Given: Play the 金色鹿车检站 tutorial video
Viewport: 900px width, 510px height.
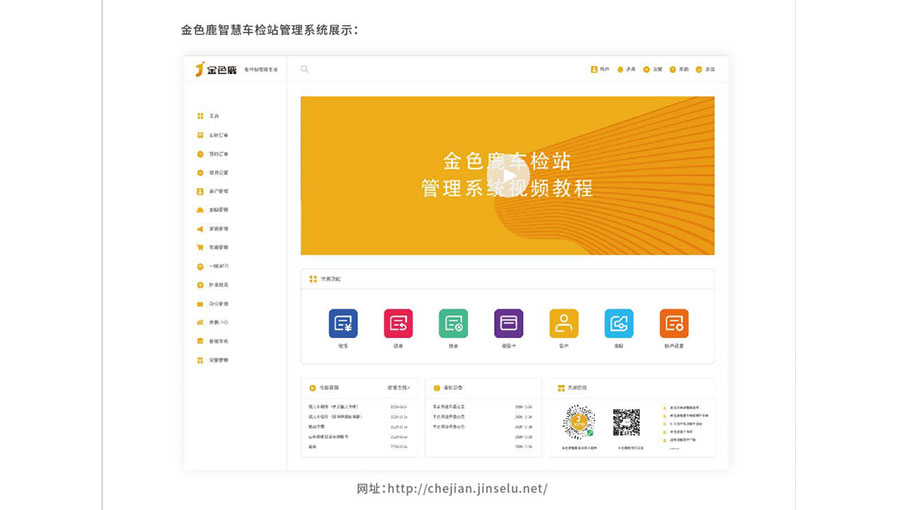Looking at the screenshot, I should (508, 176).
